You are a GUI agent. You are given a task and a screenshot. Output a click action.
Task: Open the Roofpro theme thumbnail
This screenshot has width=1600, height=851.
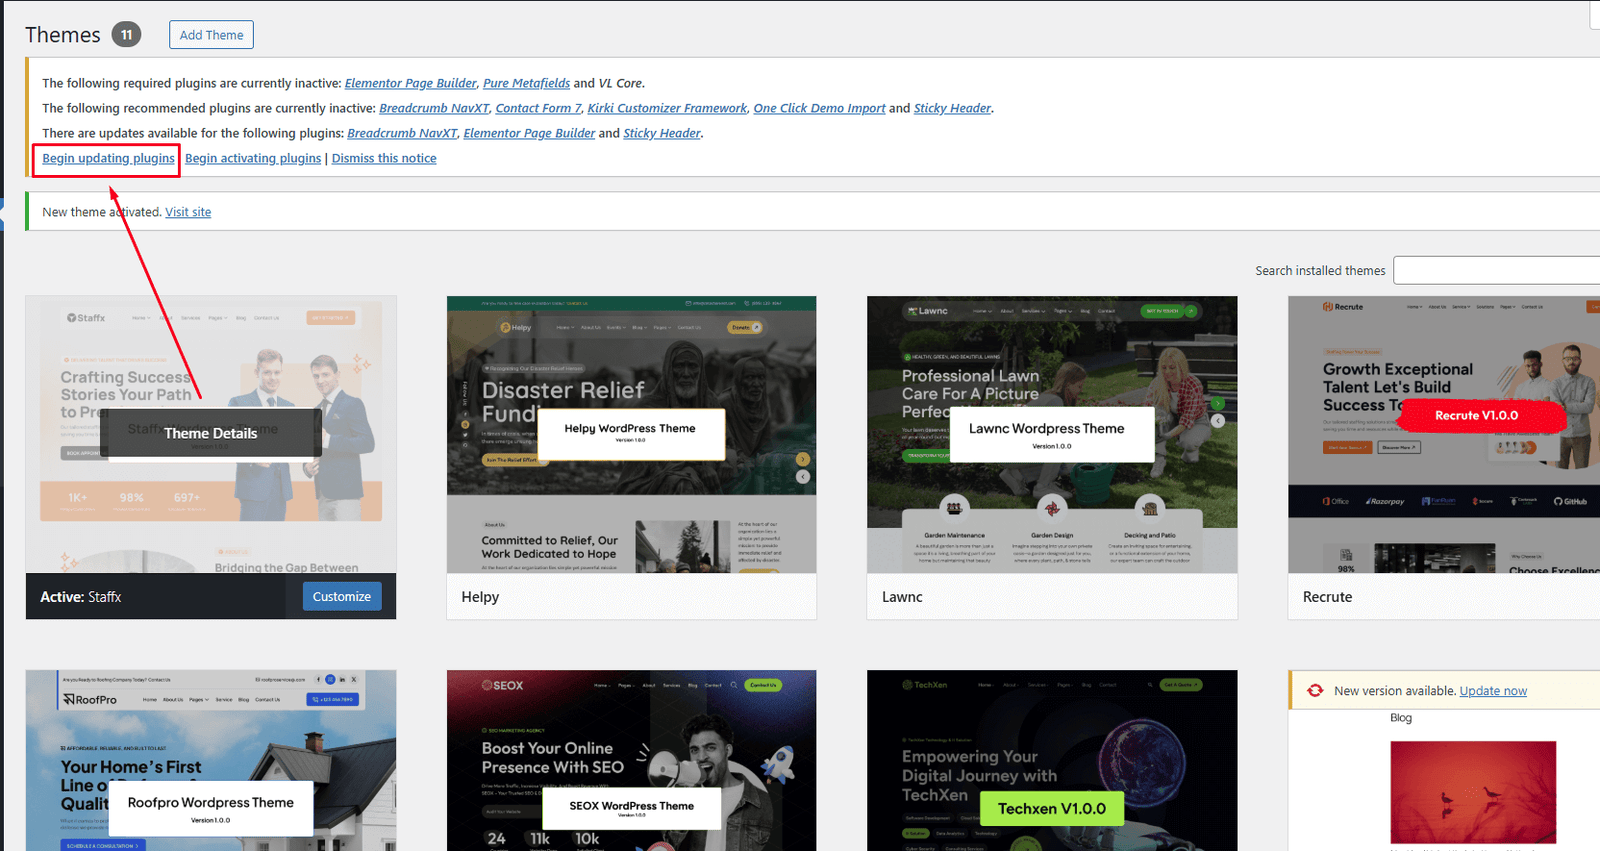click(211, 760)
